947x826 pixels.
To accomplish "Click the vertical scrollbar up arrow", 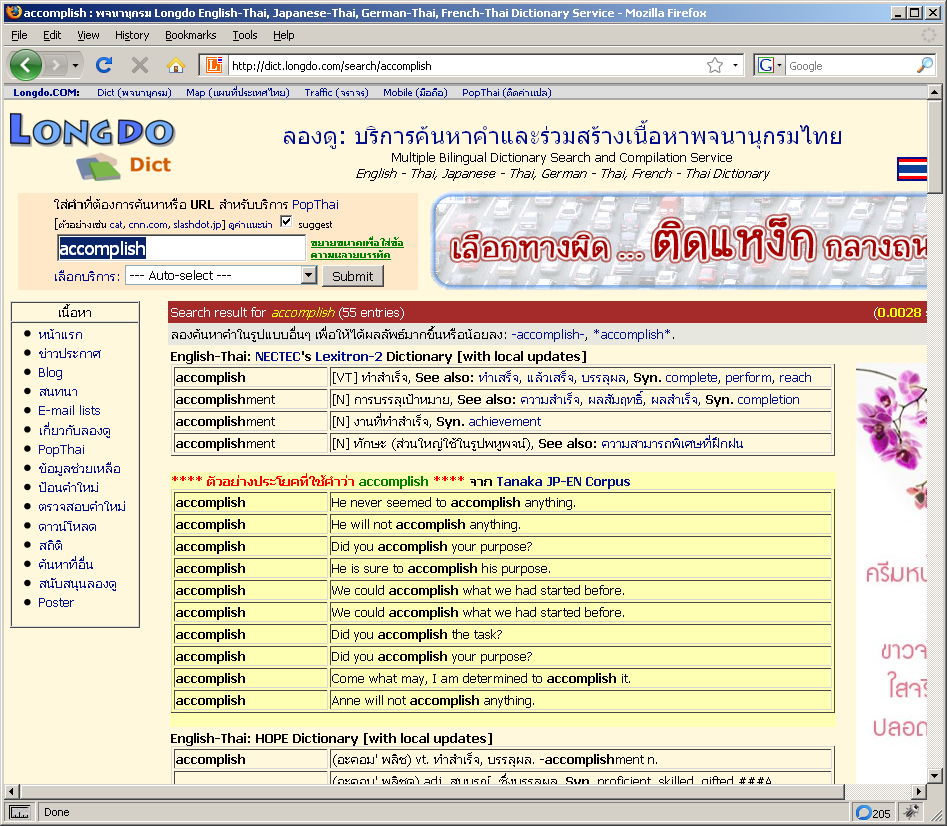I will [934, 92].
